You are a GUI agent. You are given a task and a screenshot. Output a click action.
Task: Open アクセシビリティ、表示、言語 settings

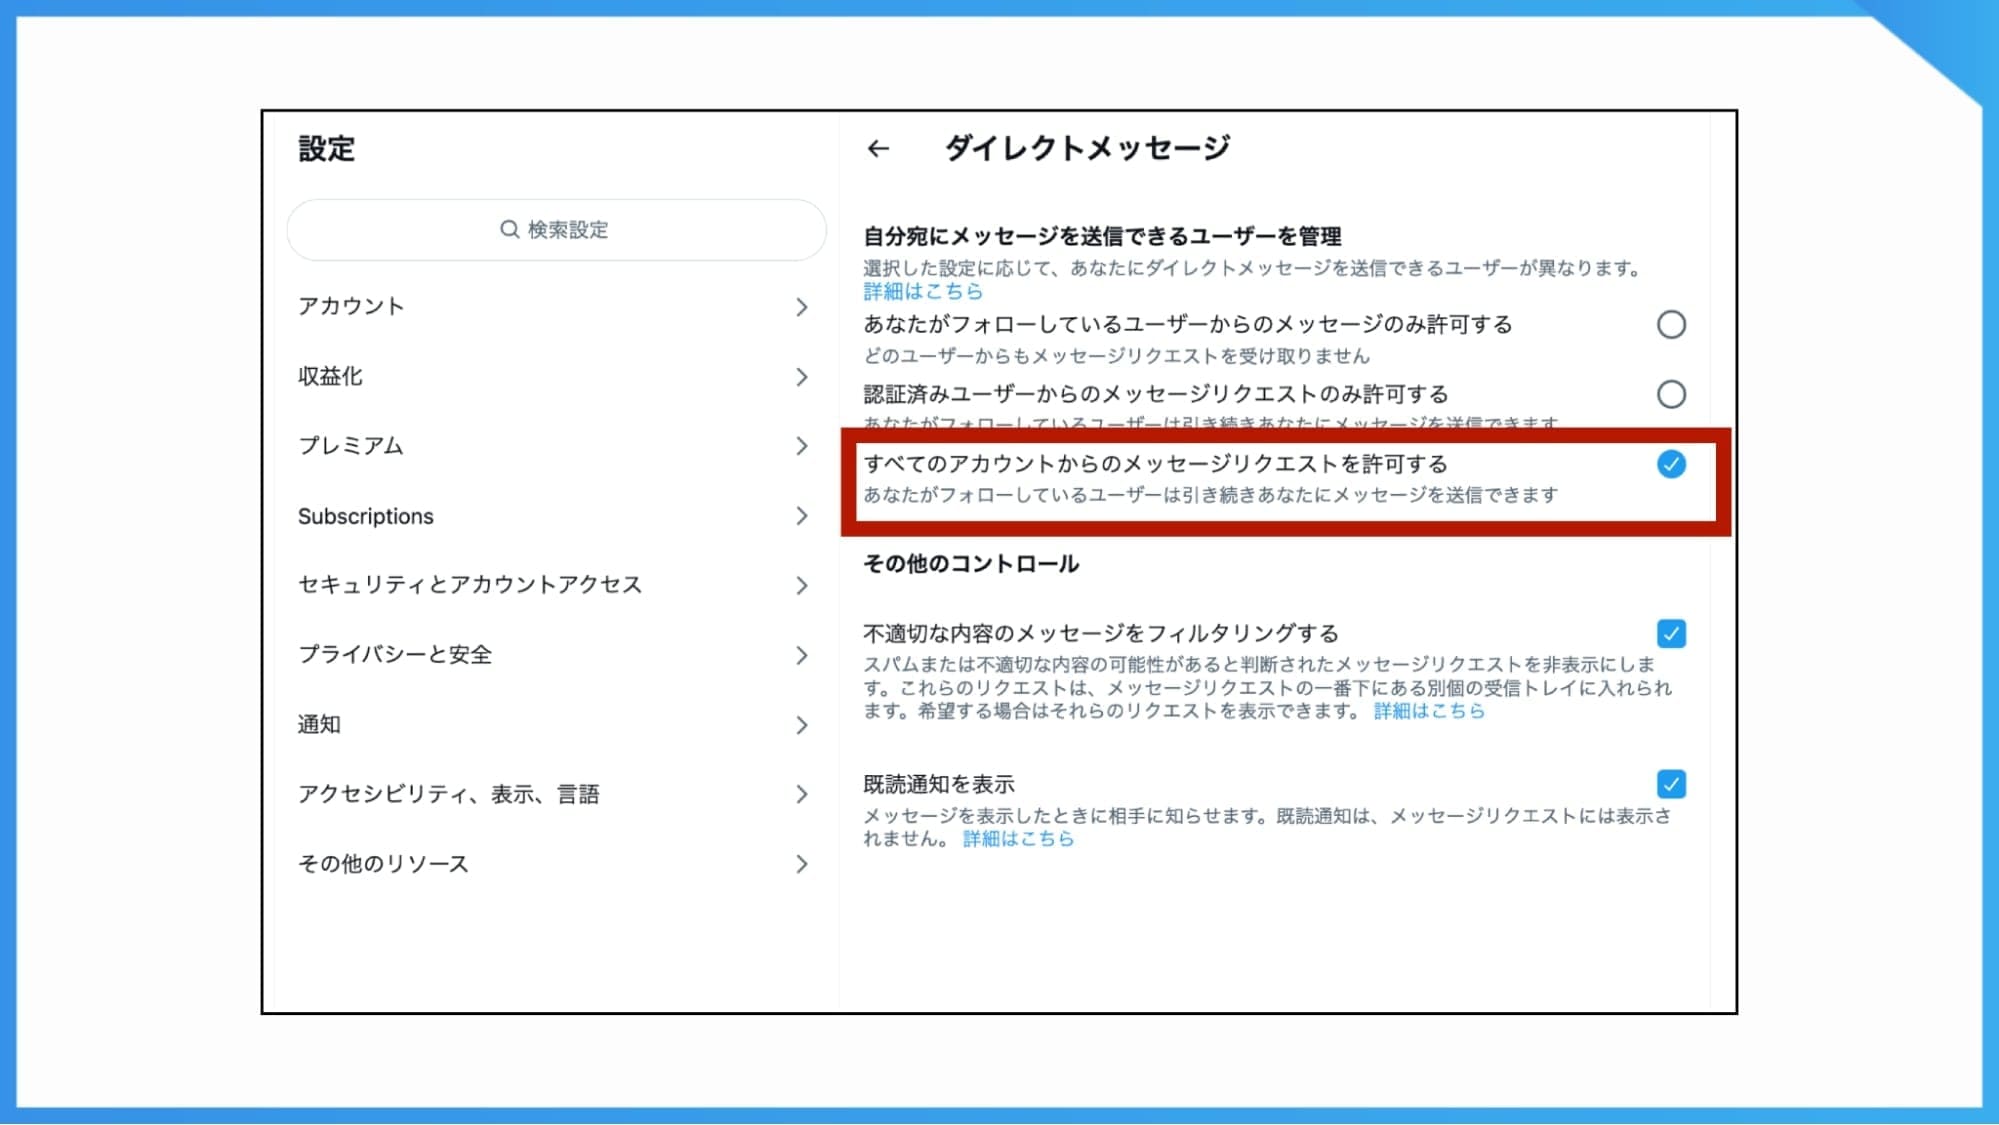[802, 794]
